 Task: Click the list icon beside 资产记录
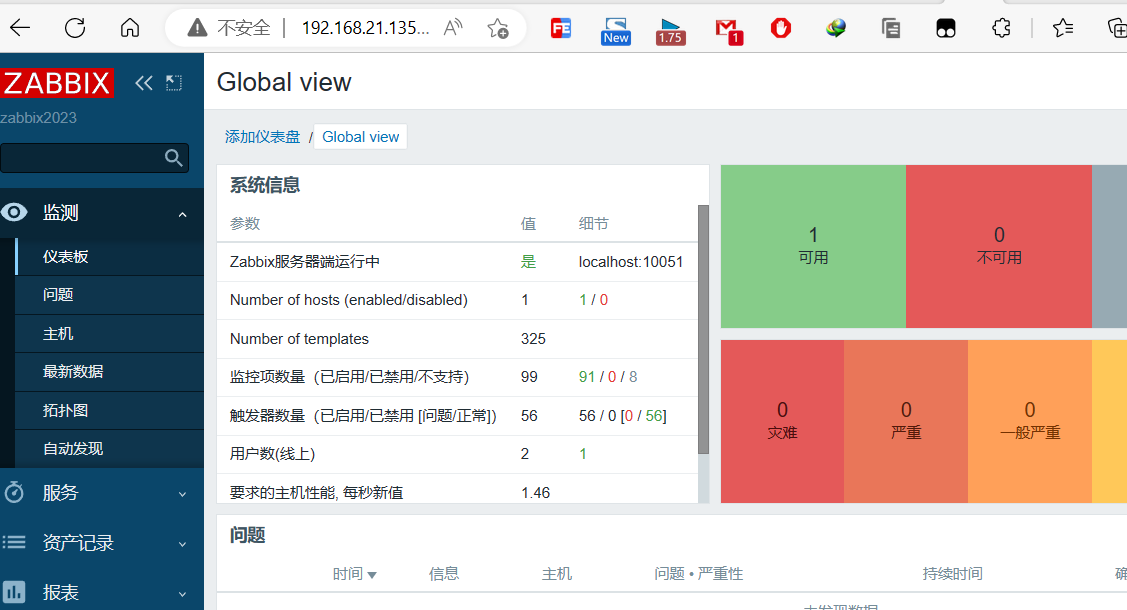14,542
